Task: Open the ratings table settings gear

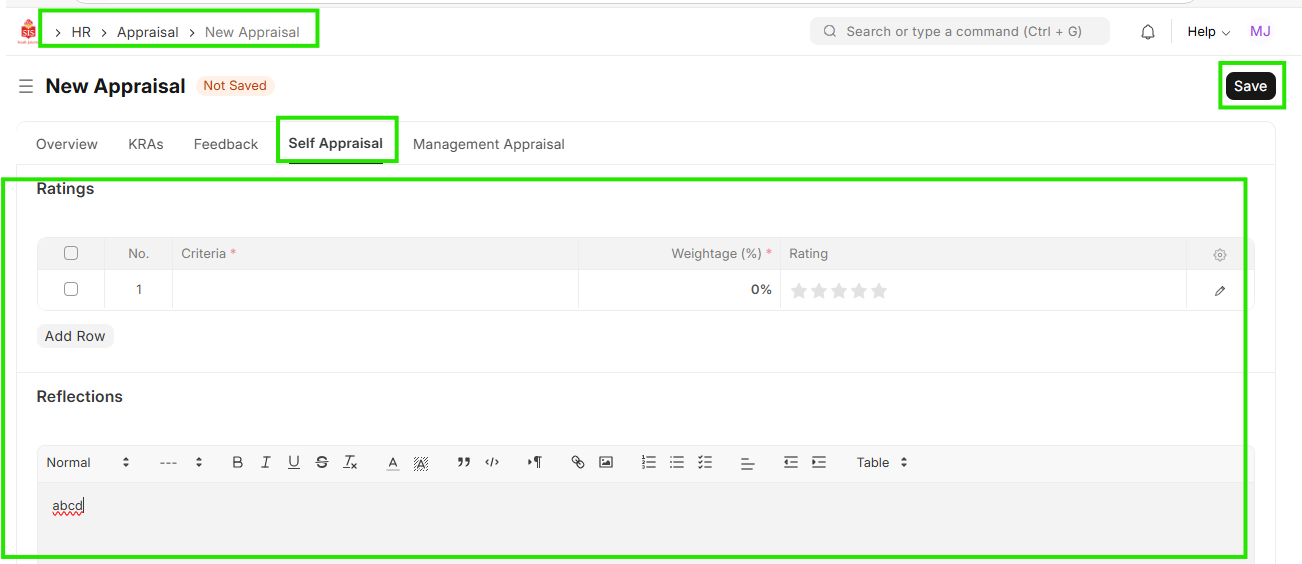Action: pos(1220,255)
